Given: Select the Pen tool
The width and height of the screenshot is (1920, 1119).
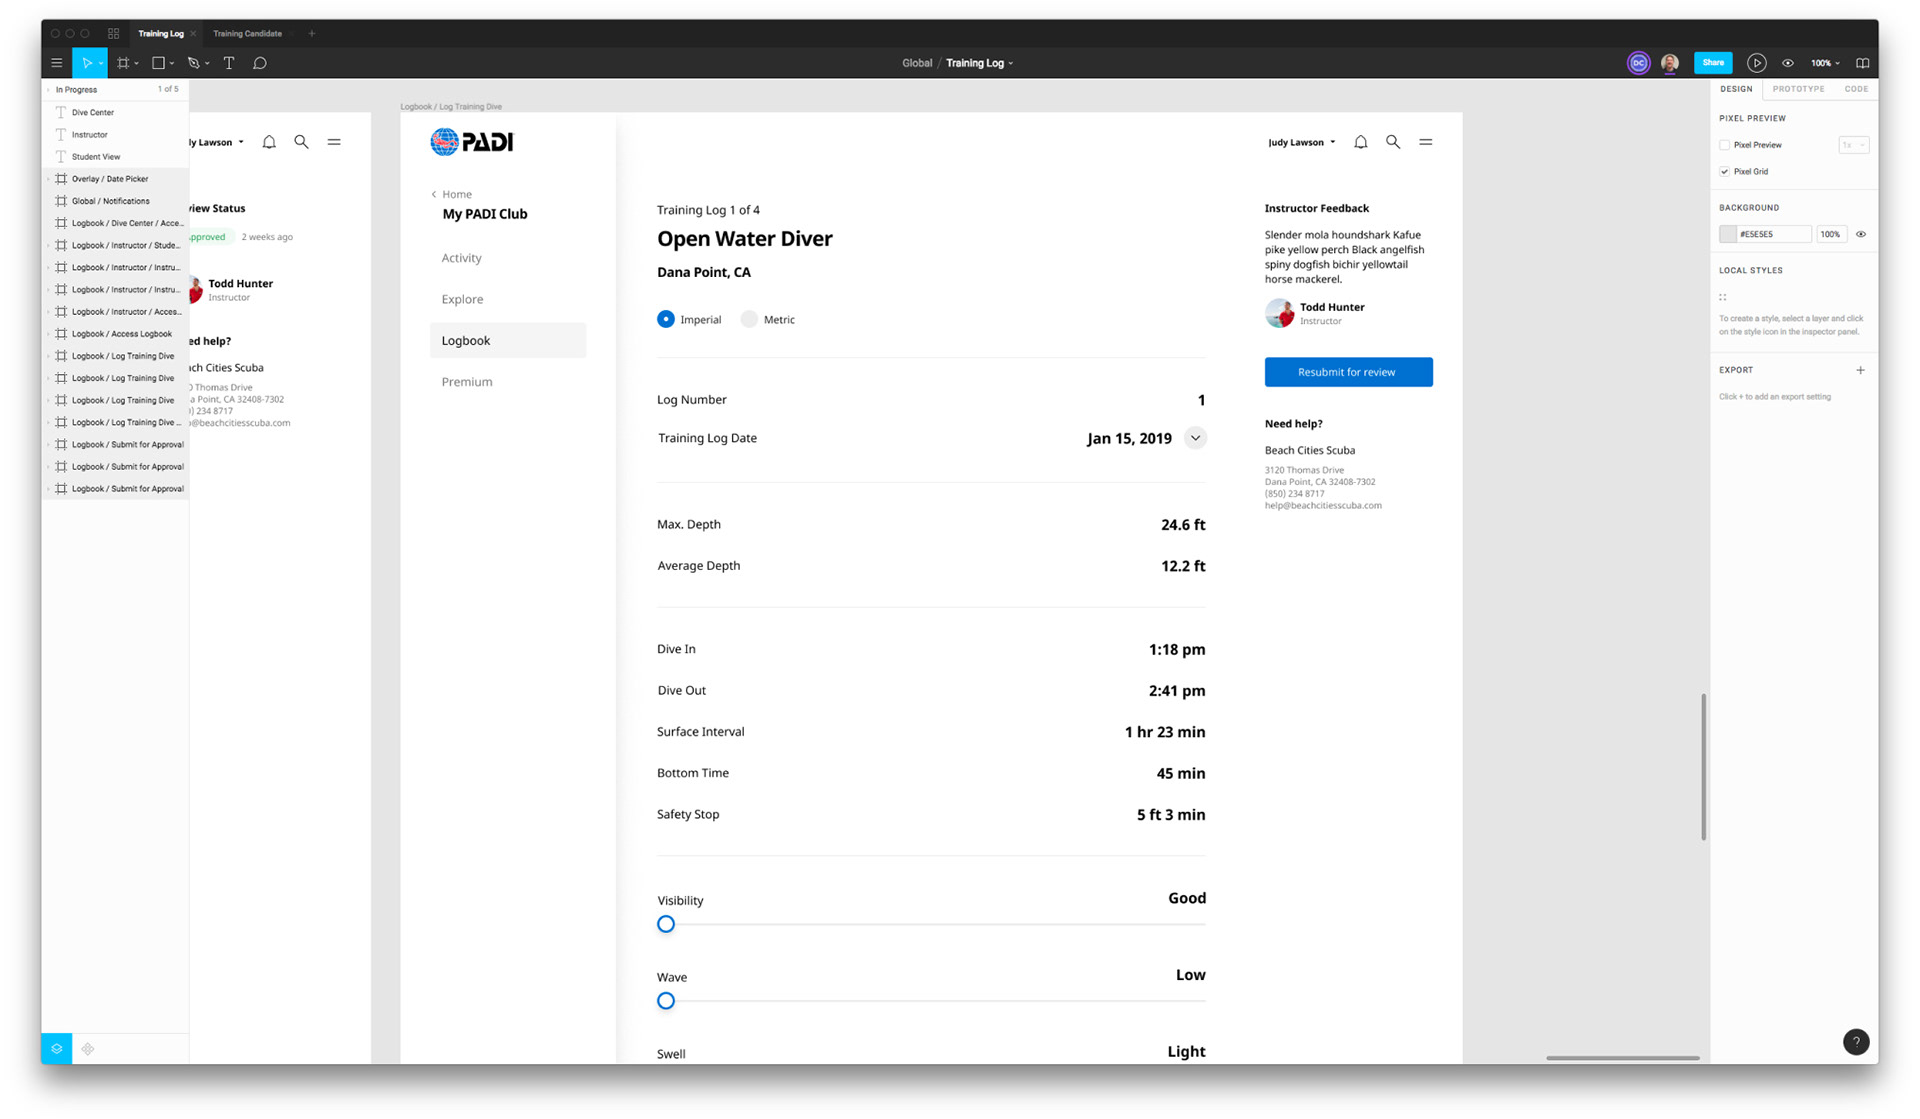Looking at the screenshot, I should click(194, 63).
